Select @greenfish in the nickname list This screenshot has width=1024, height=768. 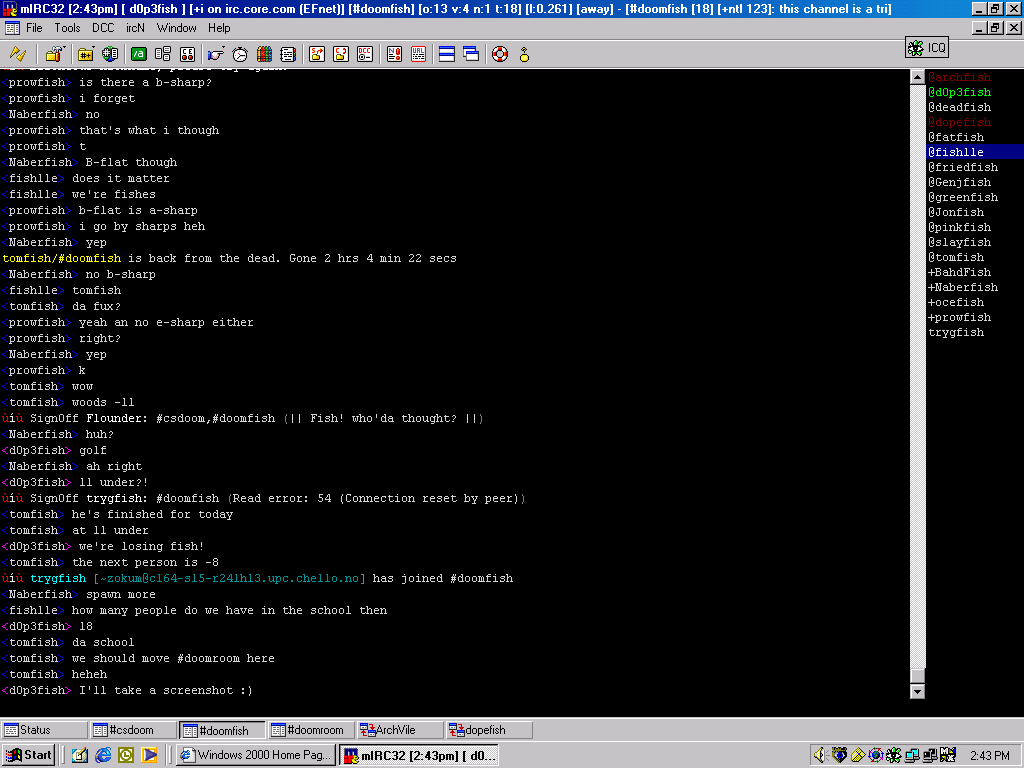point(962,197)
